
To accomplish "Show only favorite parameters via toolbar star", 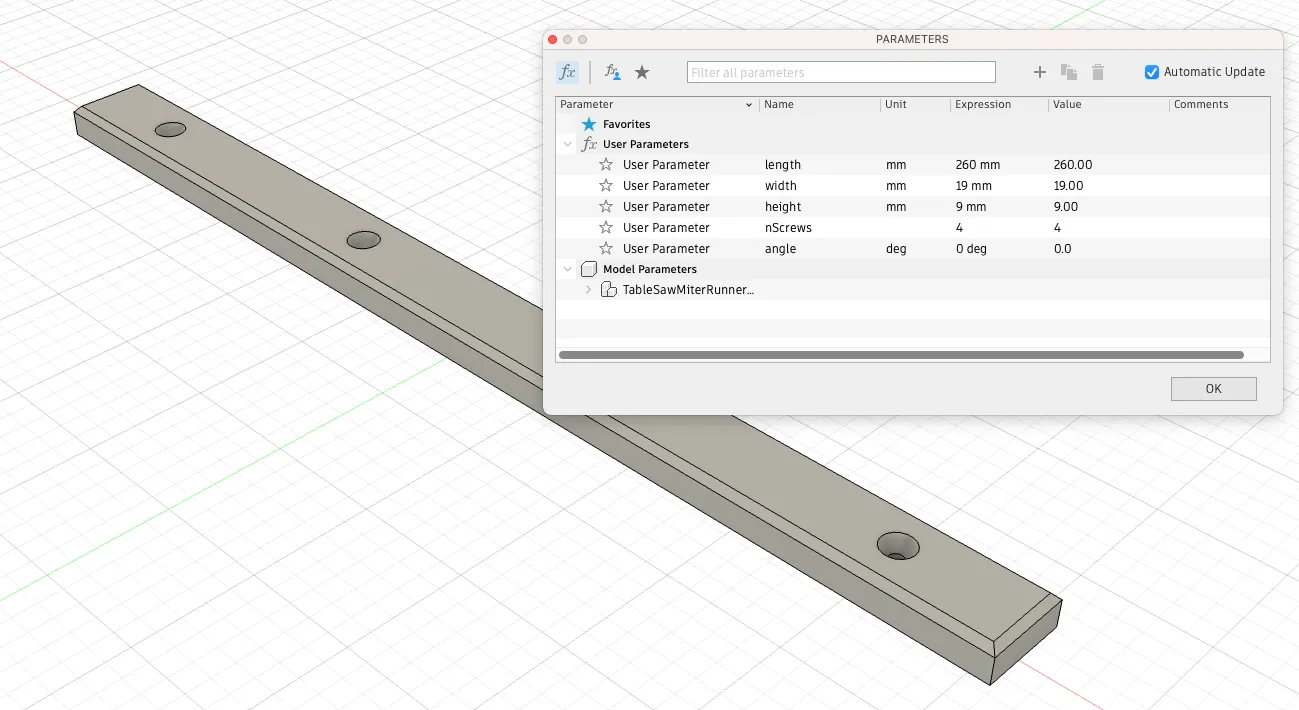I will tap(642, 72).
